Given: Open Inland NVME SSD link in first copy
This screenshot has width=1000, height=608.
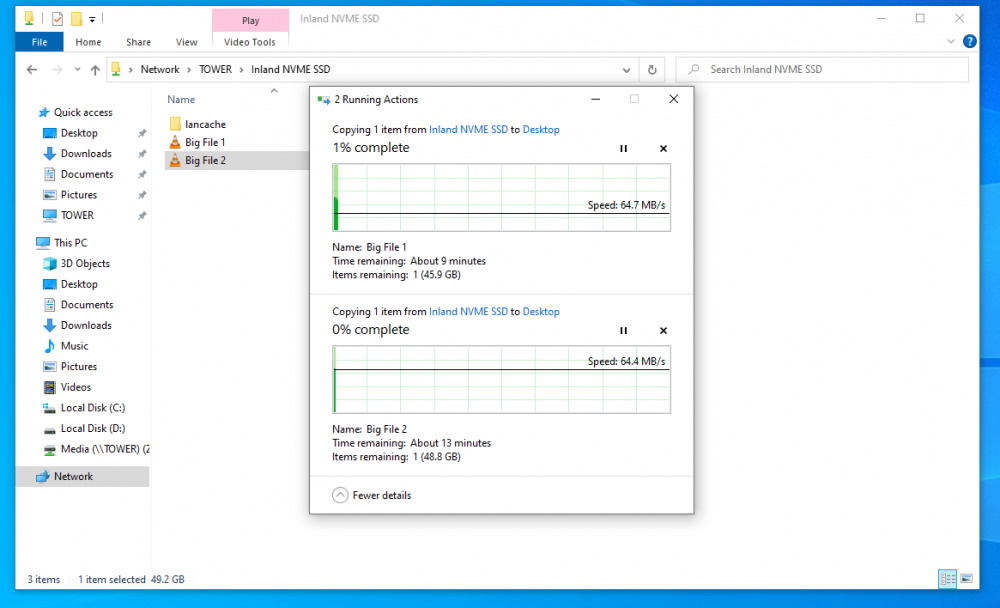Looking at the screenshot, I should tap(468, 130).
